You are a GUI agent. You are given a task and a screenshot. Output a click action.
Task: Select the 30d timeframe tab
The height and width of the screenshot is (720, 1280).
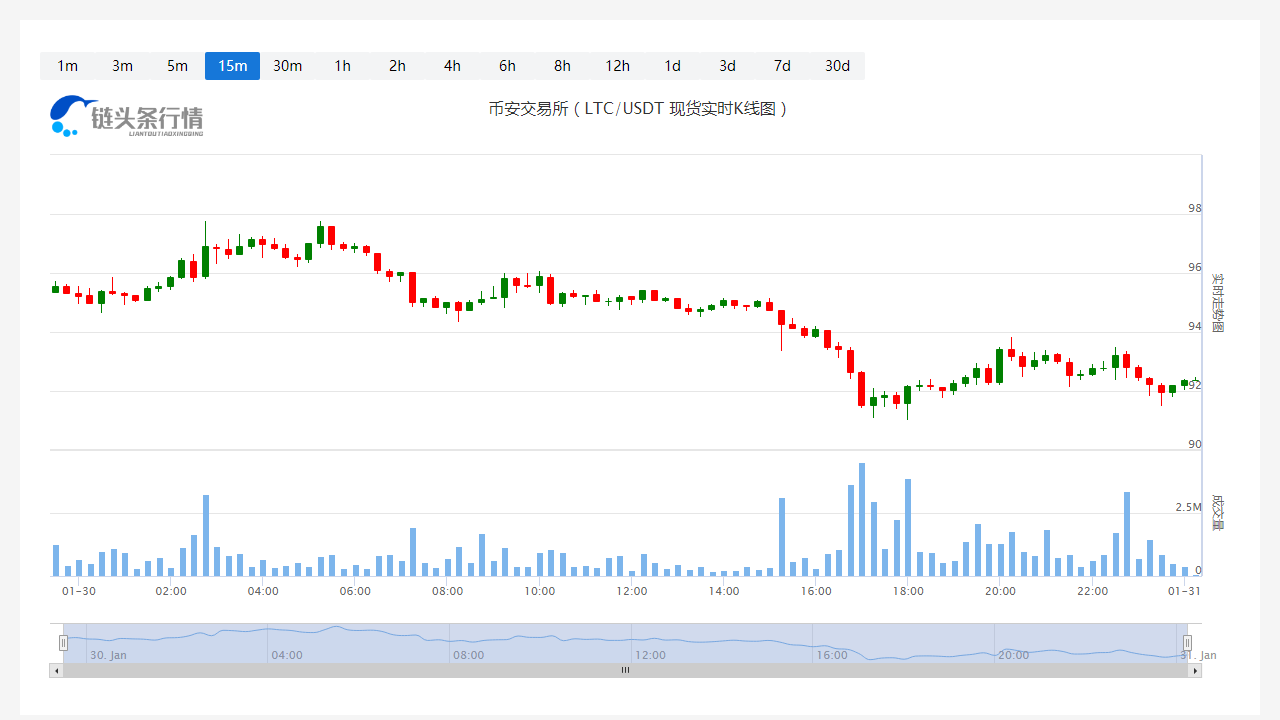pos(837,66)
